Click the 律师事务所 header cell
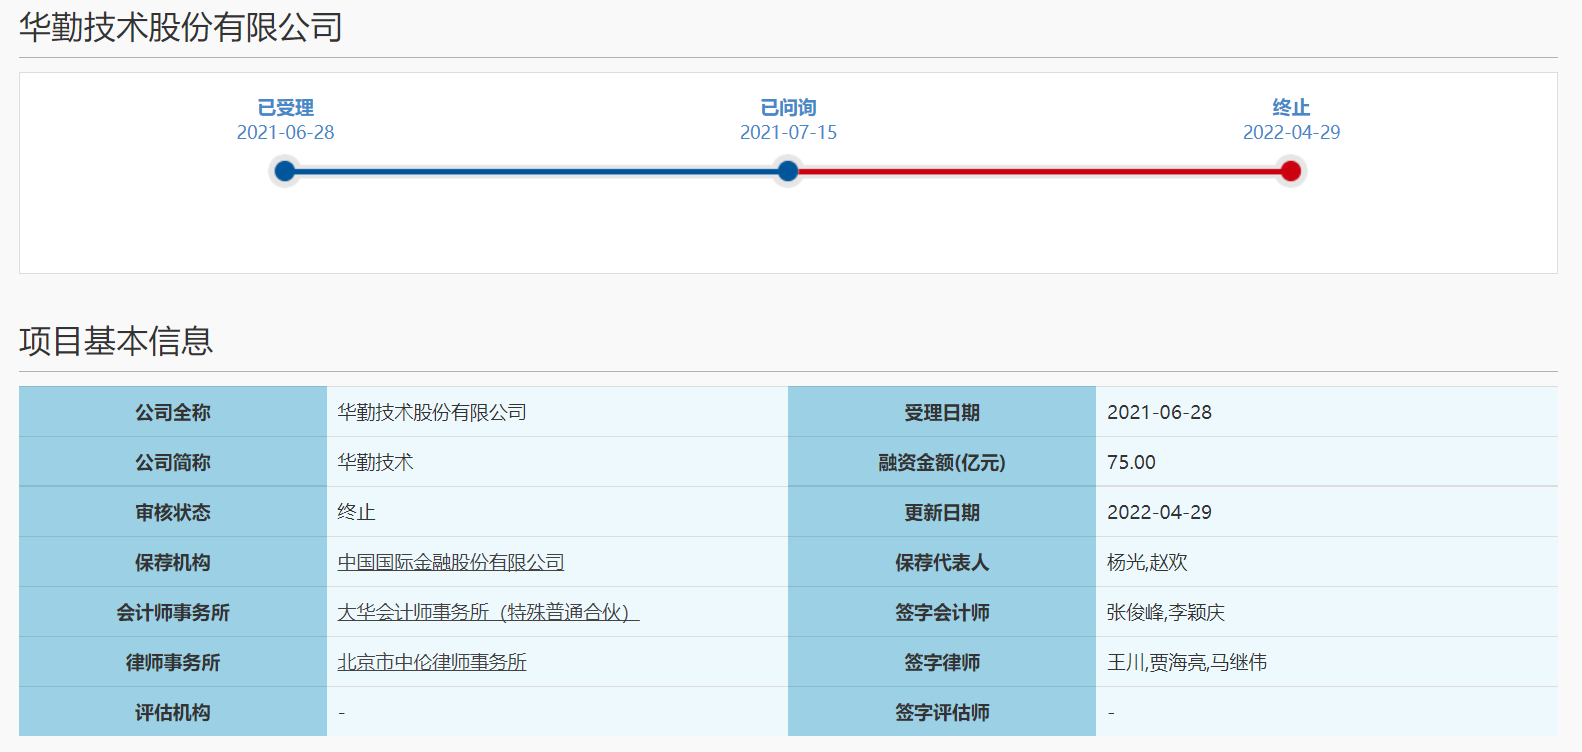The width and height of the screenshot is (1582, 752). [x=173, y=662]
